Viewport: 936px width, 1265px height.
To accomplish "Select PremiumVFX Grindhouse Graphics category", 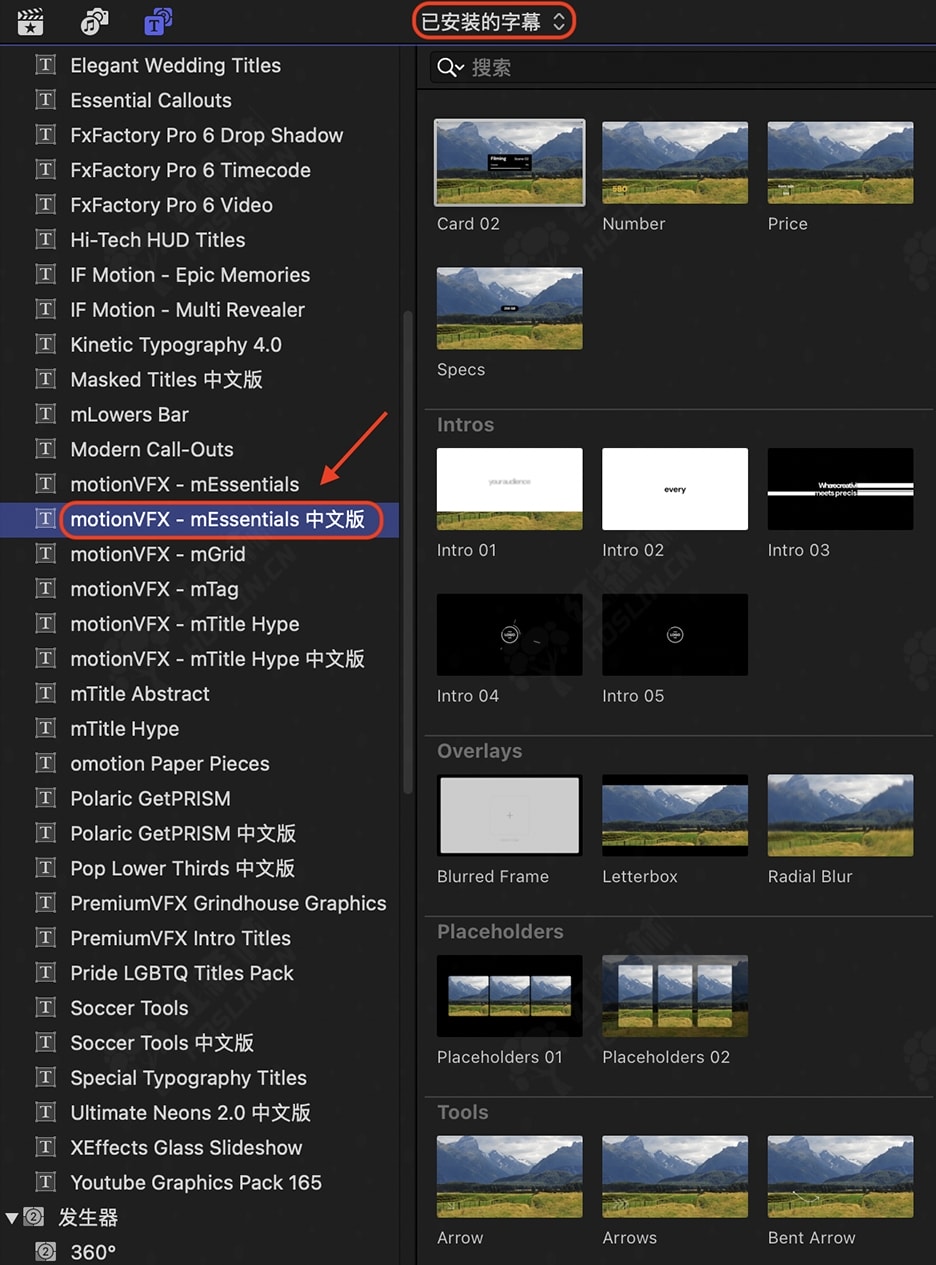I will point(228,903).
